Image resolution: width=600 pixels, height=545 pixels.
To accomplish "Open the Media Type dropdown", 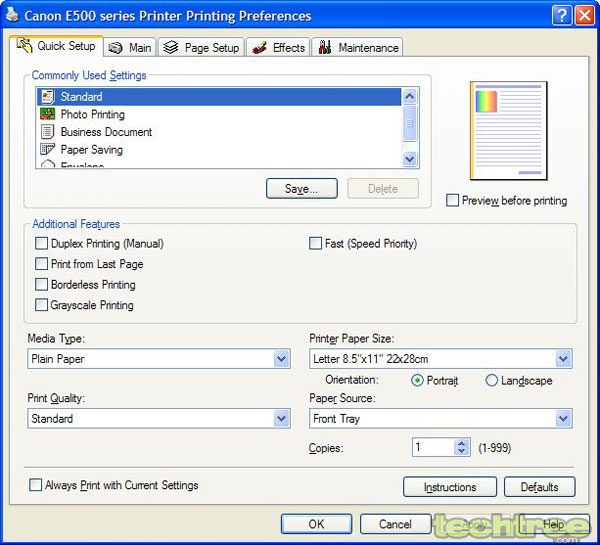I will pos(282,359).
